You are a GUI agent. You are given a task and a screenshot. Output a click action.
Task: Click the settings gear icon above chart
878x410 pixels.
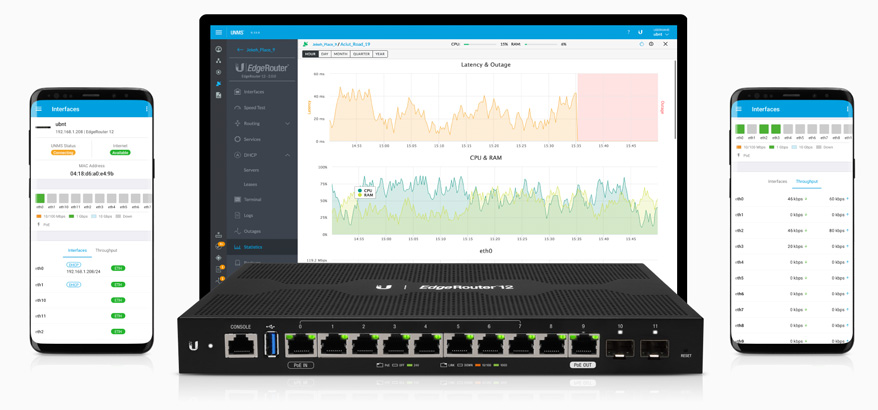click(x=651, y=44)
